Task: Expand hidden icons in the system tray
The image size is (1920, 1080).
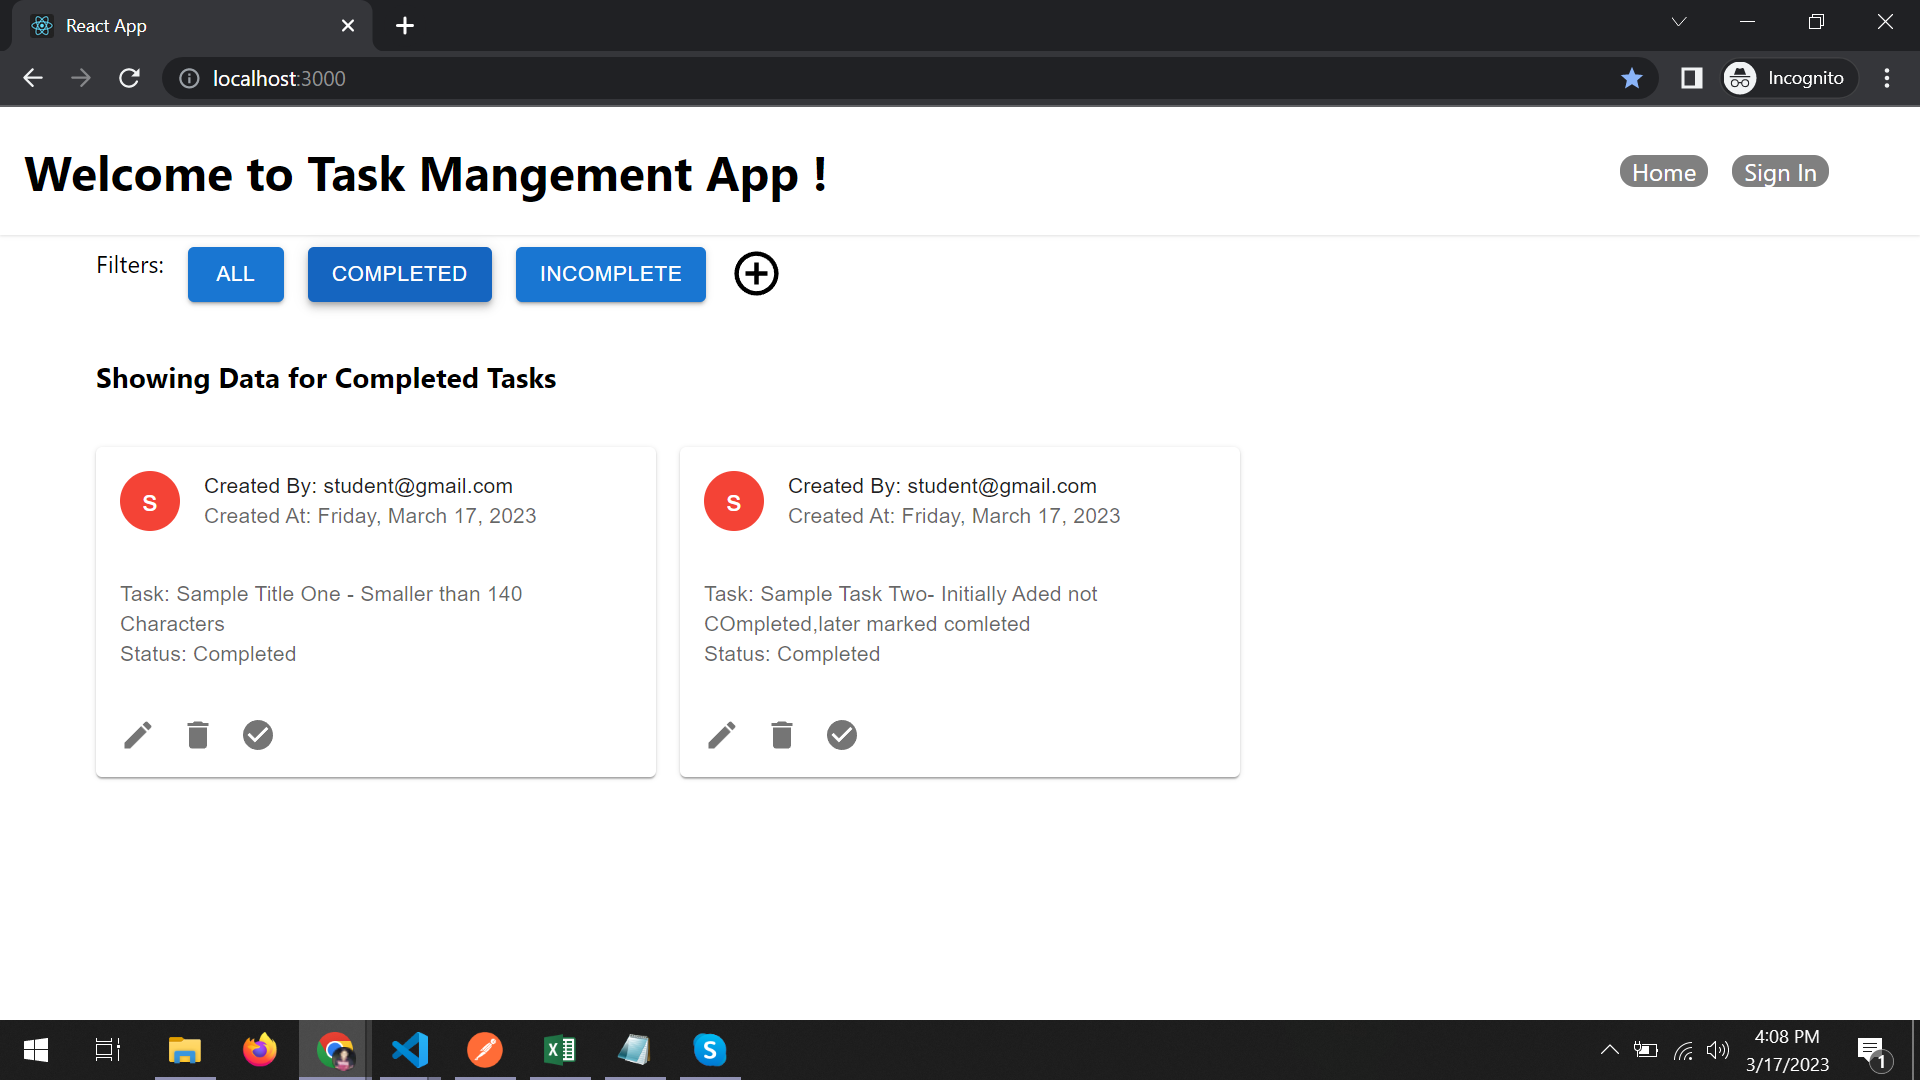Action: pyautogui.click(x=1610, y=1050)
